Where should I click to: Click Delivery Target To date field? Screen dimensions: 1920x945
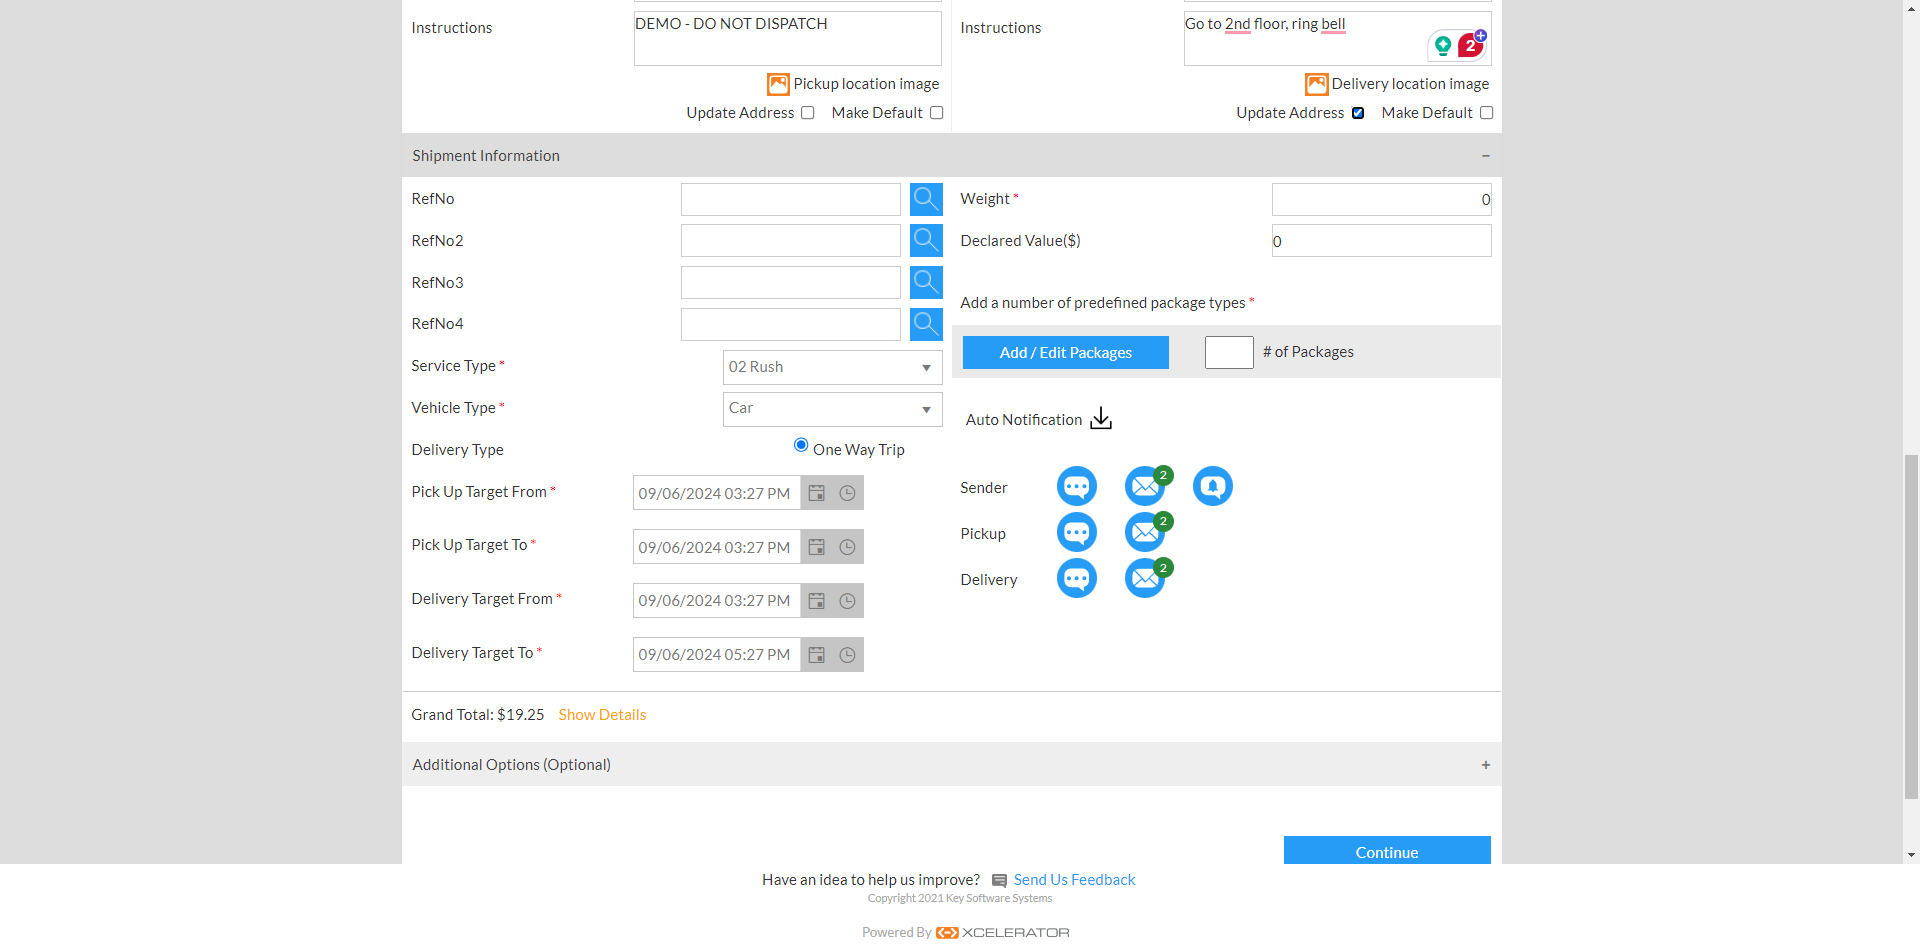coord(717,655)
